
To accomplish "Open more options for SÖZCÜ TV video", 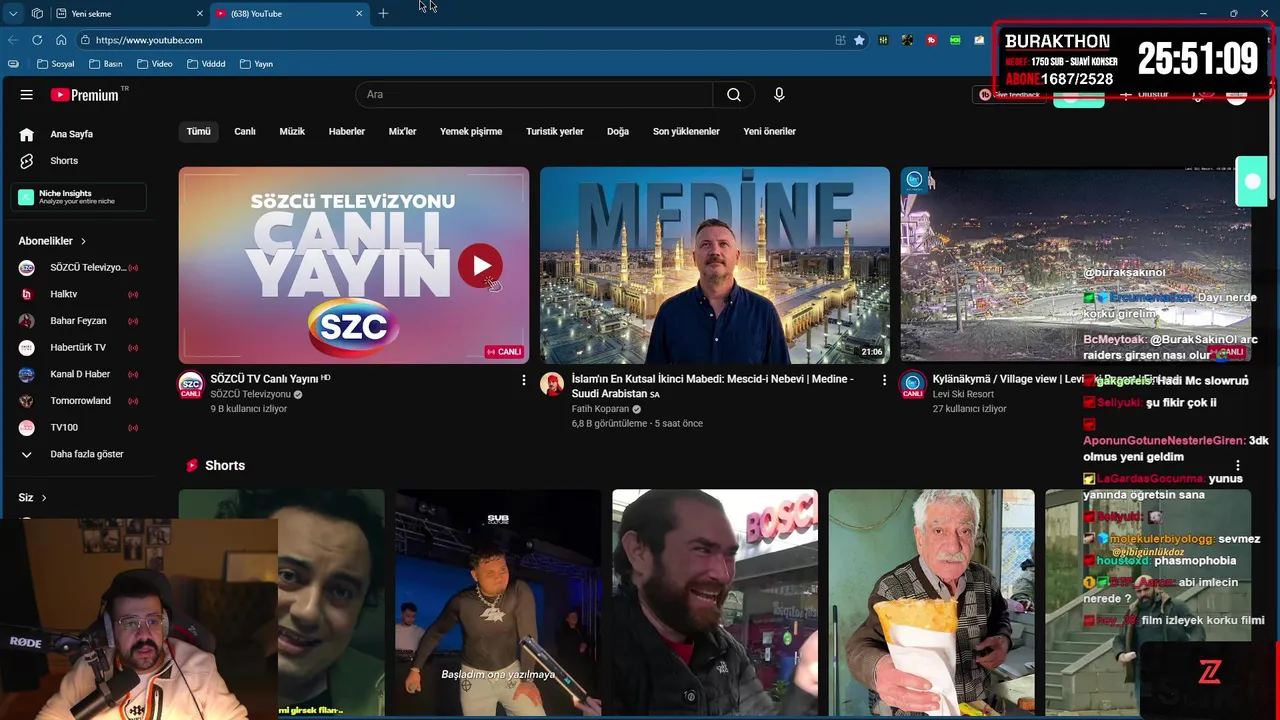I will [x=523, y=380].
